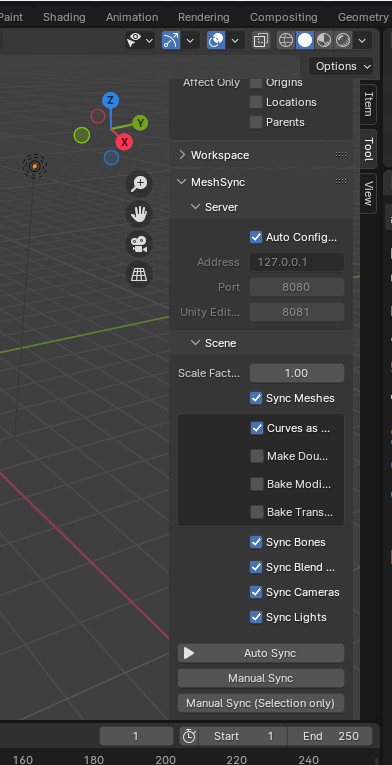Toggle the camera view icon

coord(139,244)
